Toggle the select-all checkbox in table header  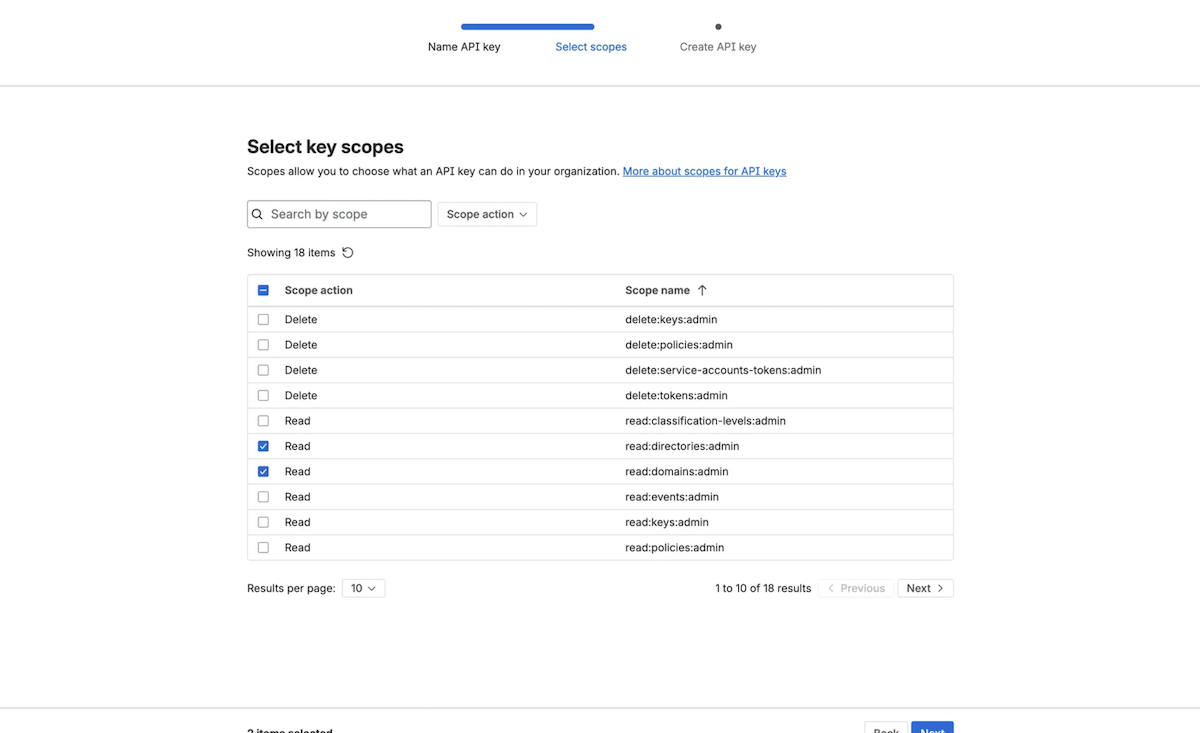[263, 289]
